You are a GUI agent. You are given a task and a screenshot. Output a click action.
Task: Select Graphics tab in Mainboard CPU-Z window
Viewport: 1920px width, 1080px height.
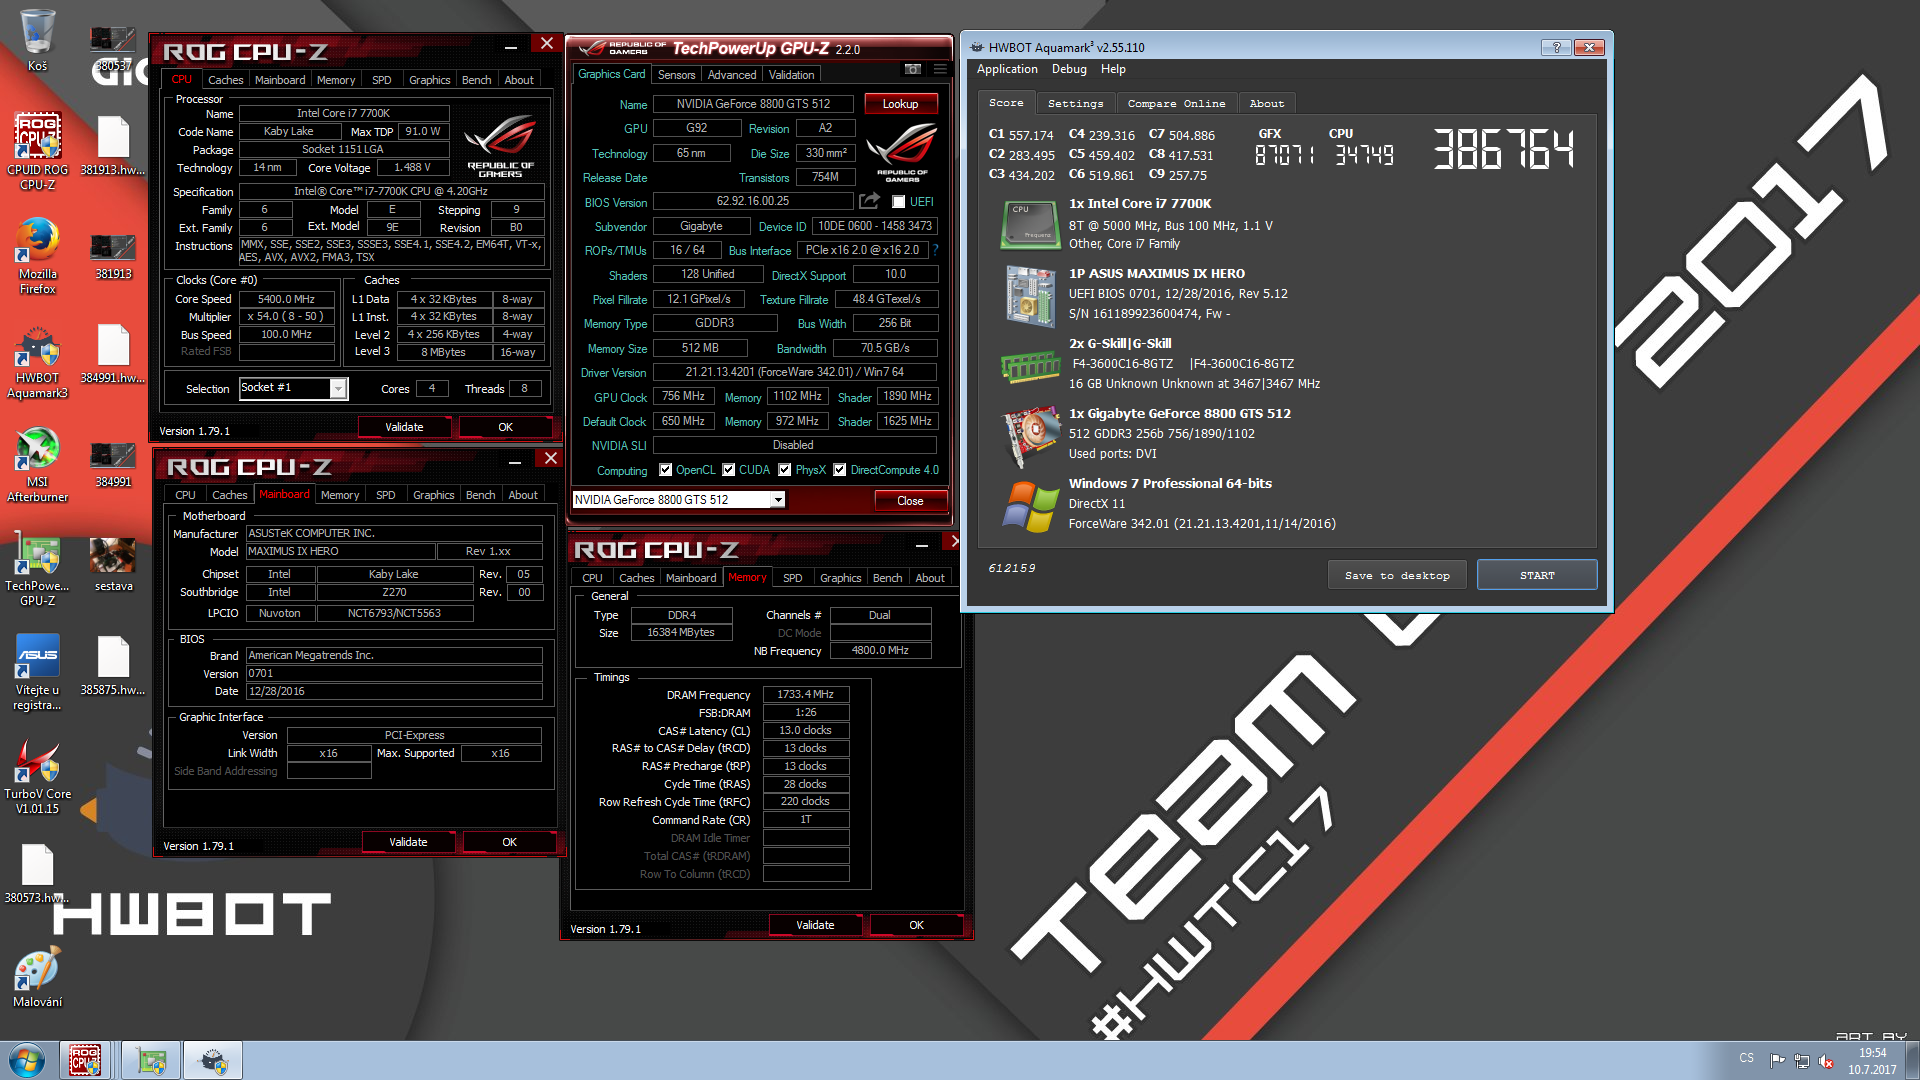click(433, 495)
